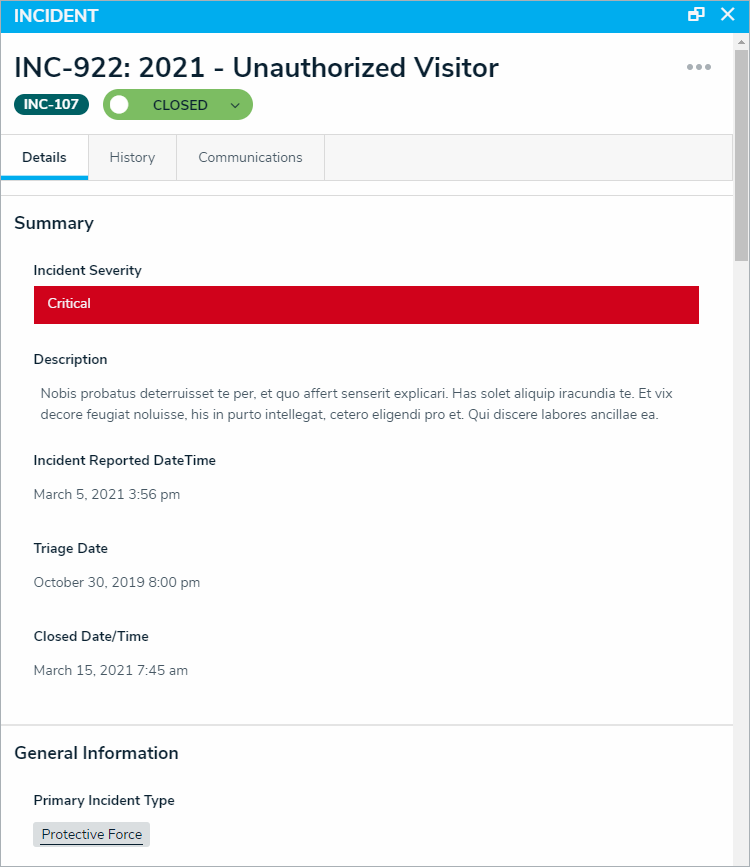Pop out the incident window icon
750x867 pixels.
(696, 14)
